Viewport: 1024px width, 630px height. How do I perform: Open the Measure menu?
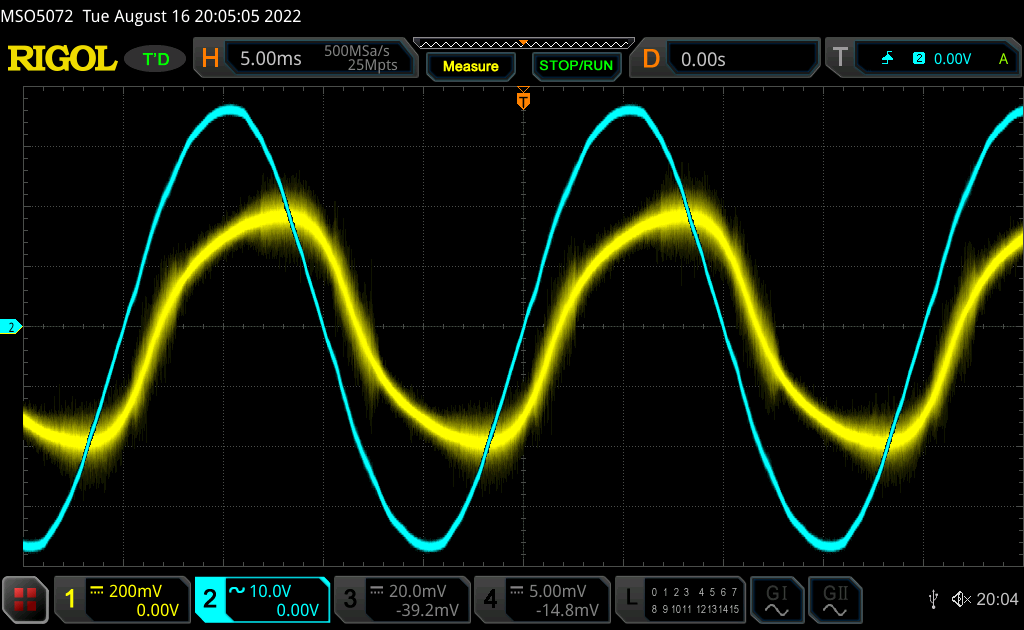pyautogui.click(x=470, y=66)
